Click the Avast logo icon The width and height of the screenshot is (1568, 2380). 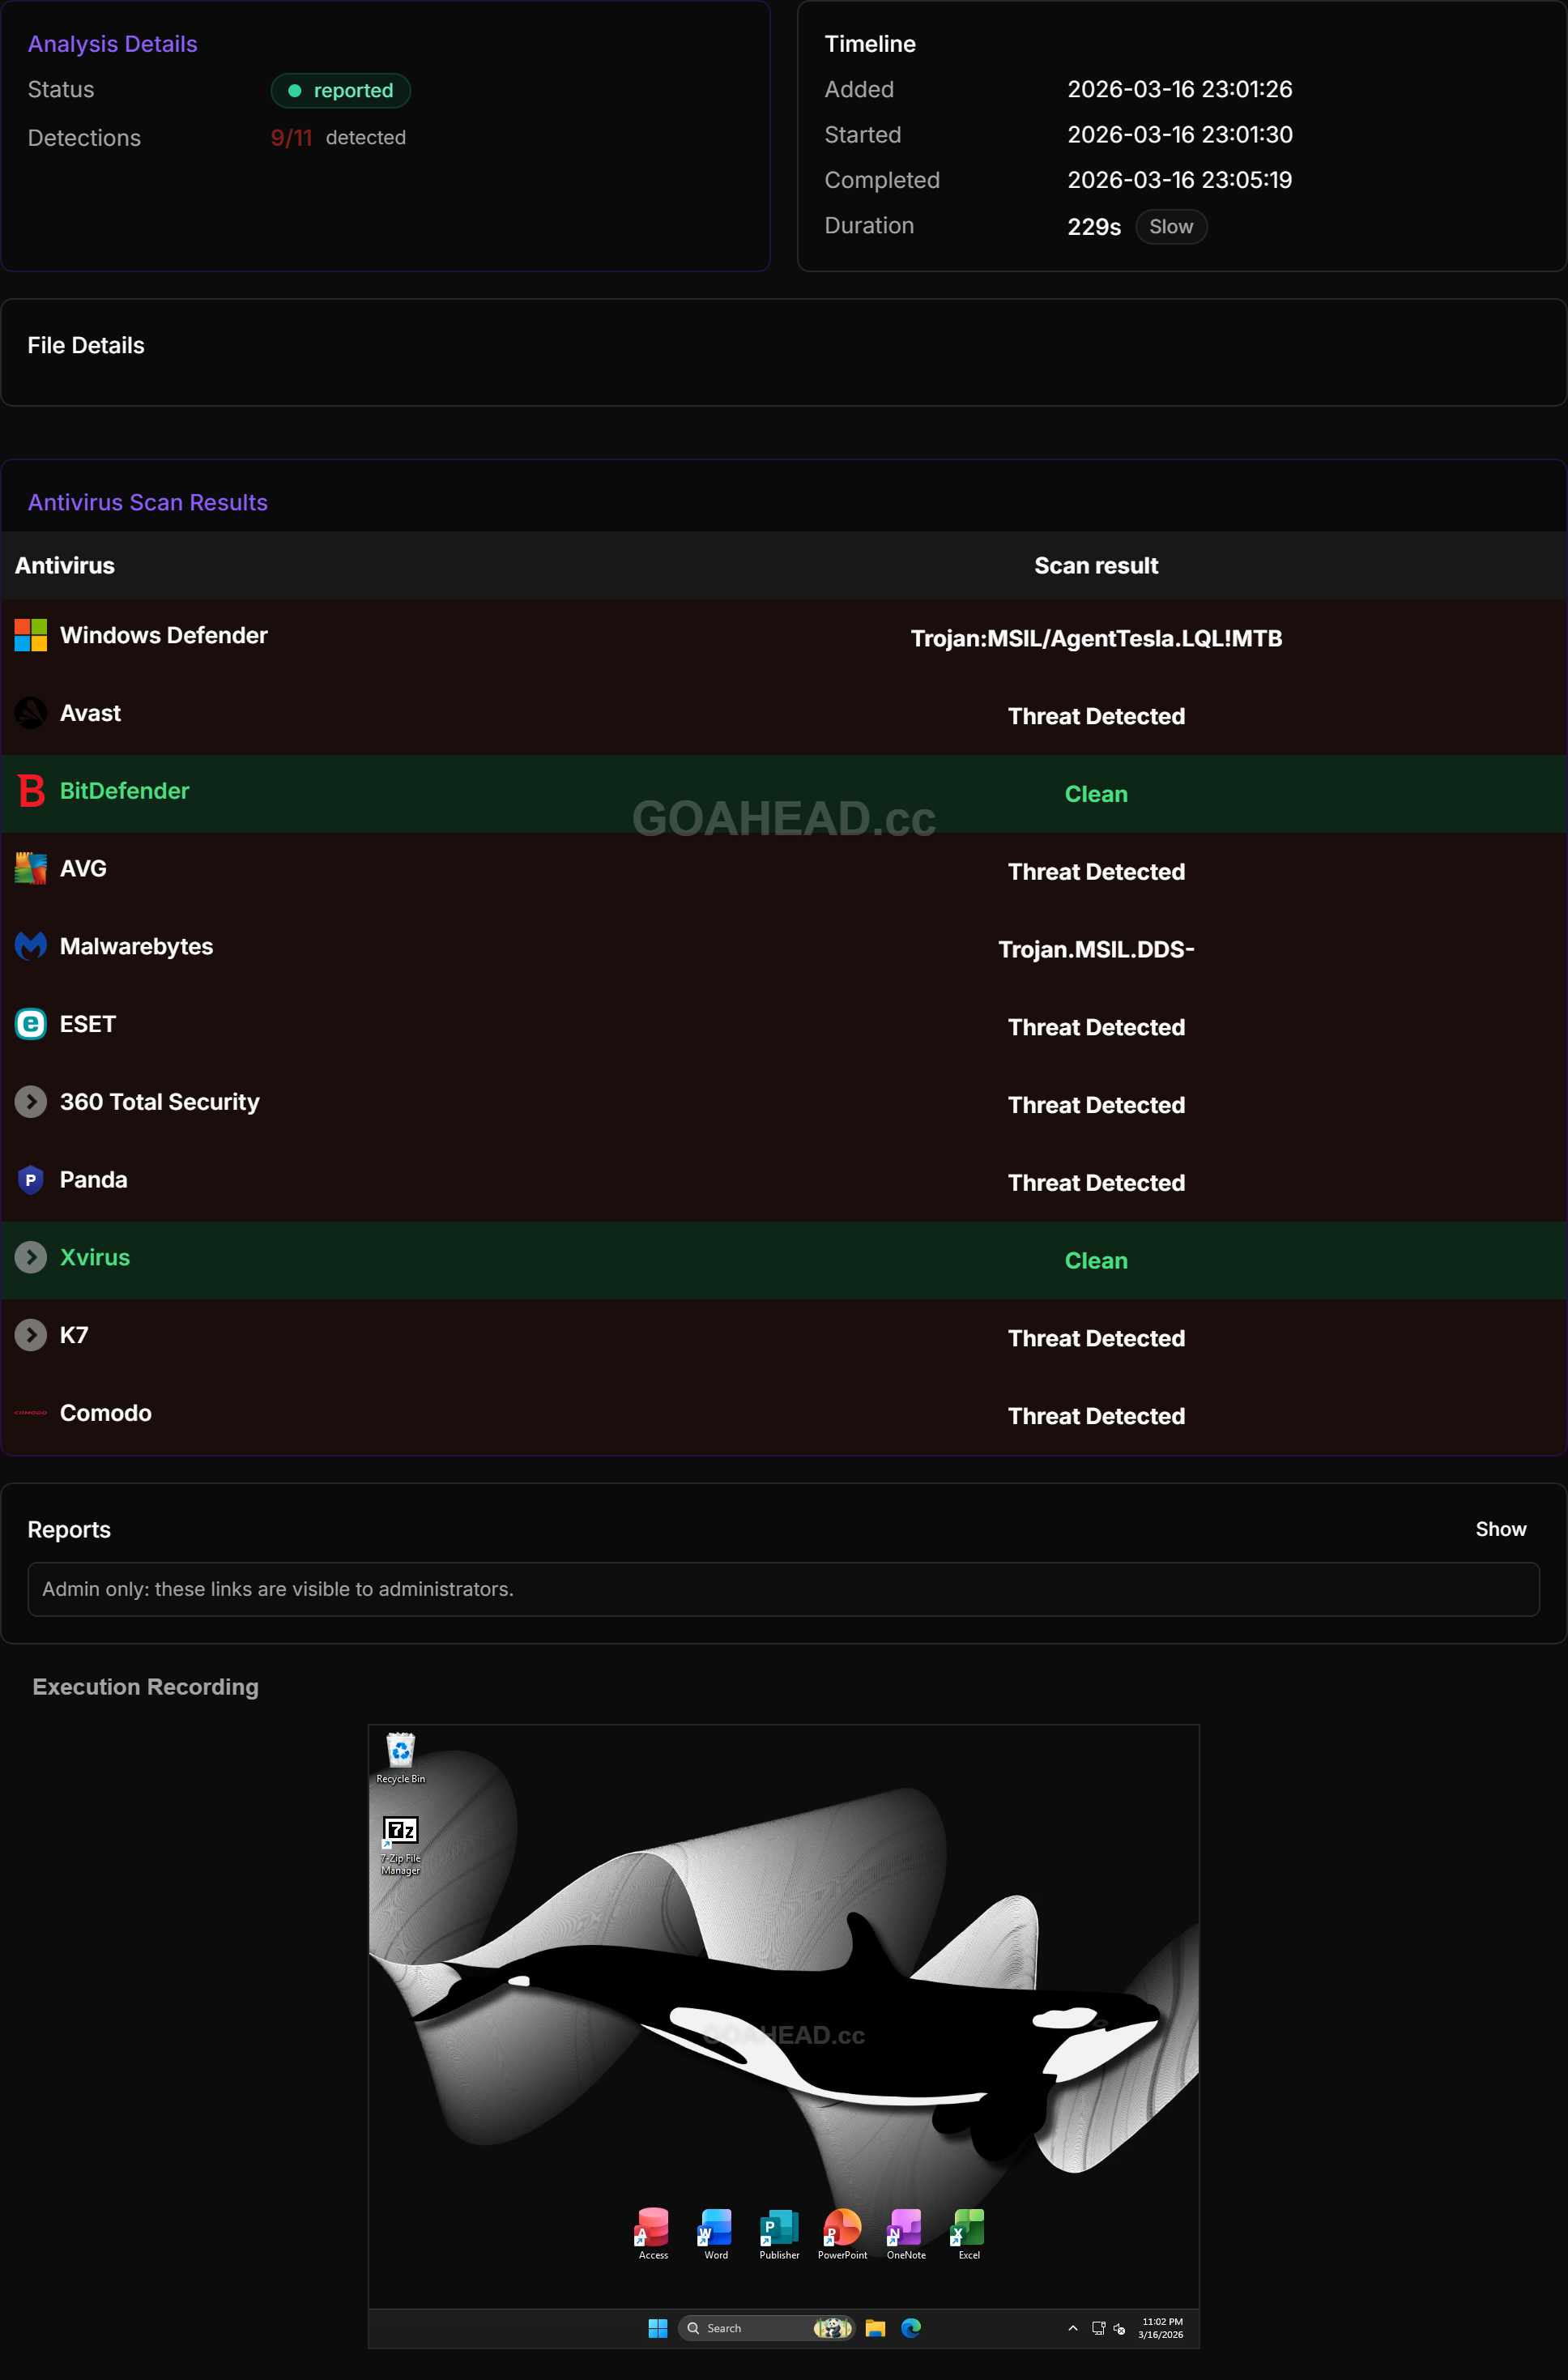[x=31, y=713]
